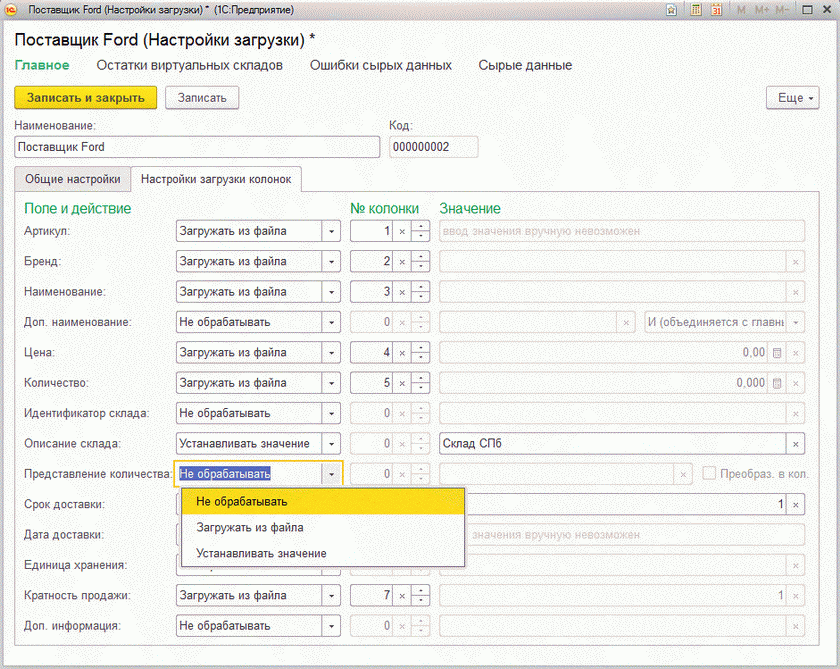Increase the Бренд column number stepper
Viewport: 840px width, 669px height.
(x=421, y=256)
